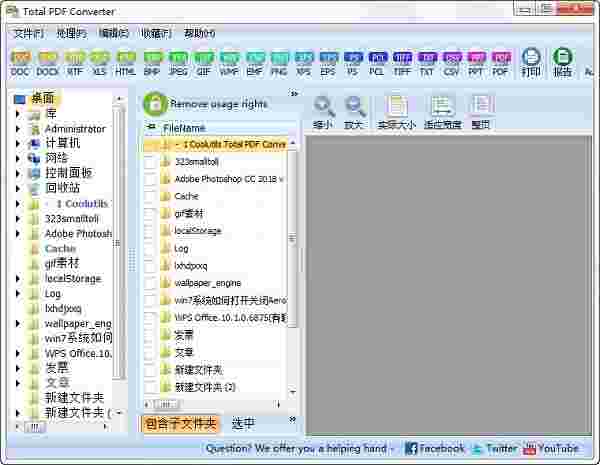Open the Facebook link
The height and width of the screenshot is (465, 600).
[x=435, y=448]
